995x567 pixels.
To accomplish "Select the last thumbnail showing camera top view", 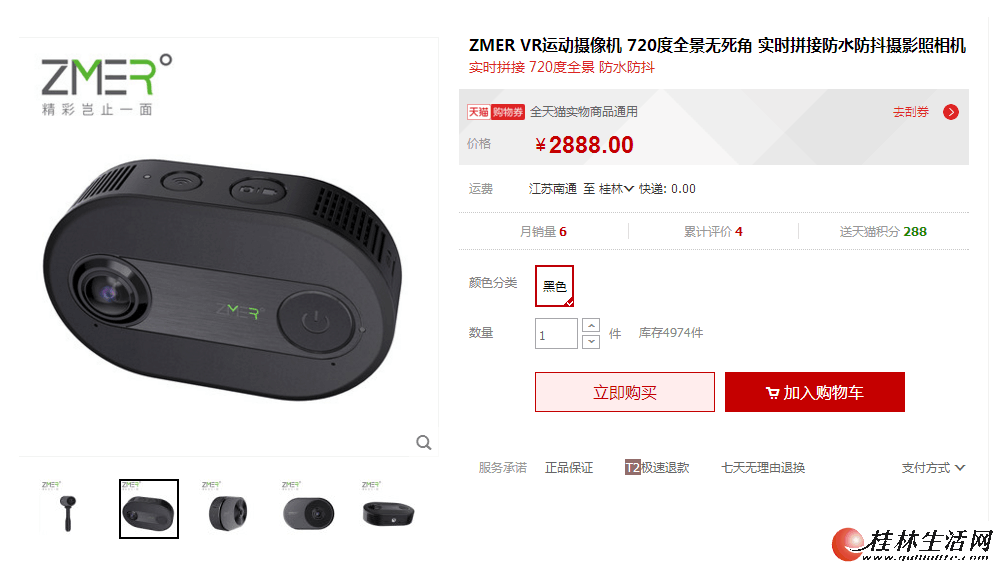I will pos(388,509).
